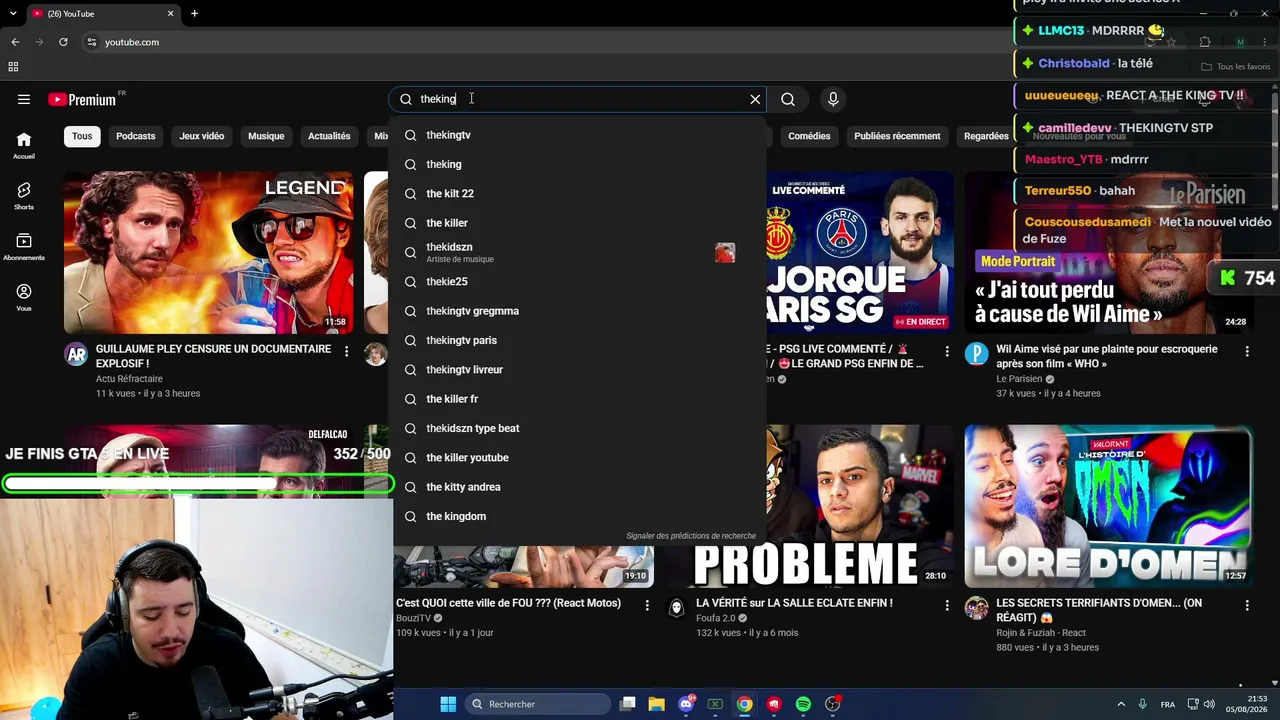Select the Podcasts filter chip
Image resolution: width=1280 pixels, height=720 pixels.
coord(135,136)
